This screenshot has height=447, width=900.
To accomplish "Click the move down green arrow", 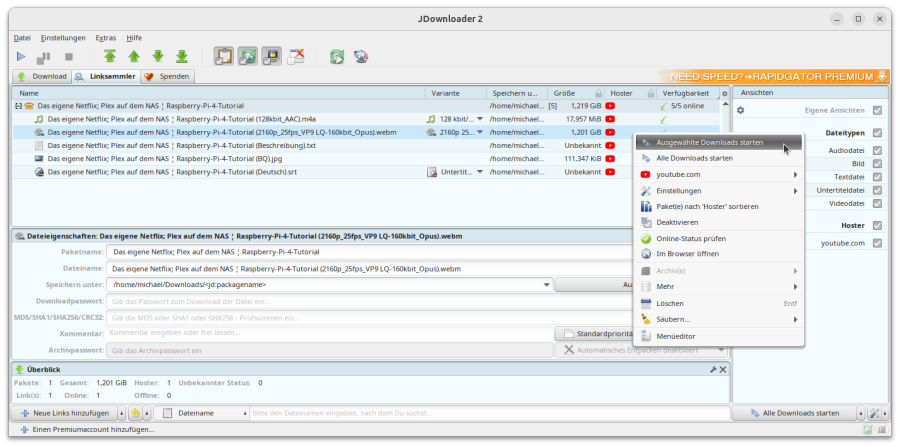I will coord(158,56).
